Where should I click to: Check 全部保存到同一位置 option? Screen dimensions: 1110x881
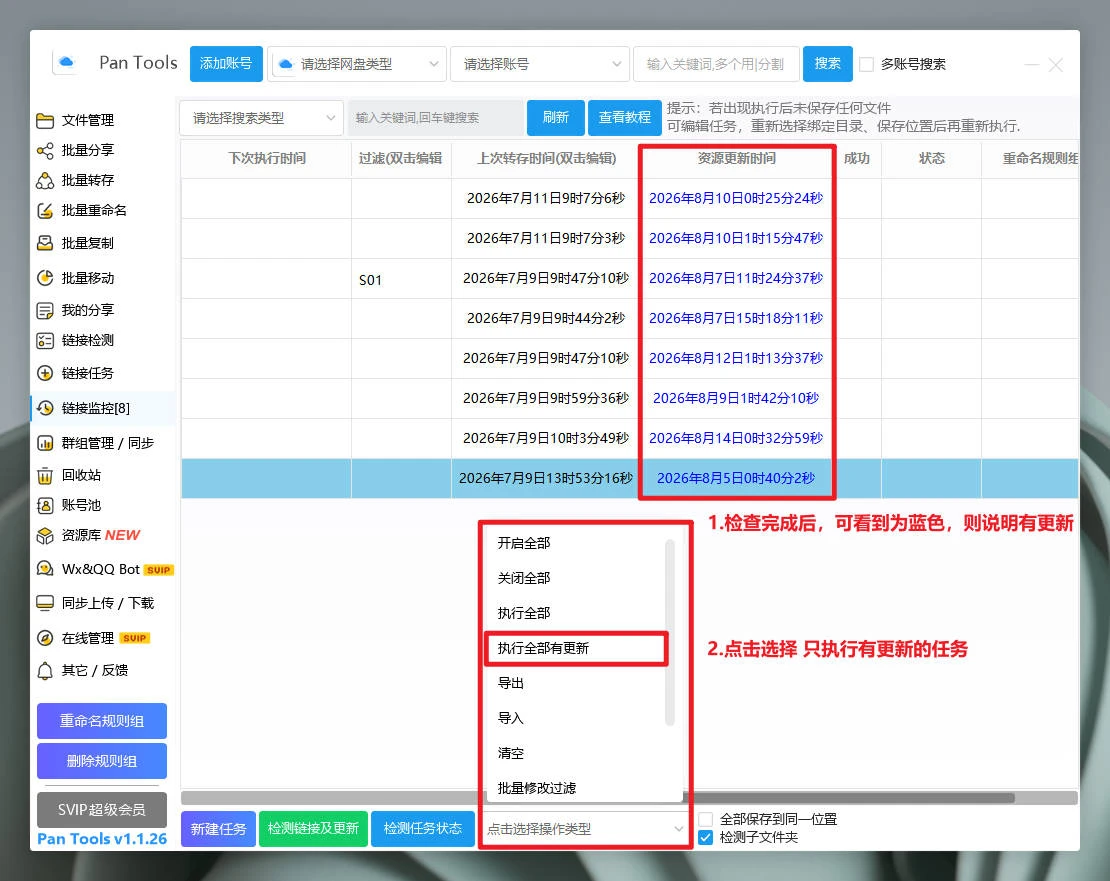(x=705, y=819)
